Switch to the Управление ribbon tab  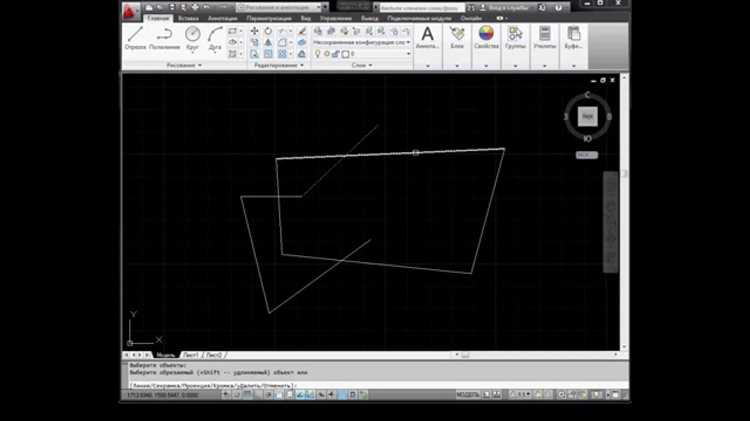coord(336,18)
